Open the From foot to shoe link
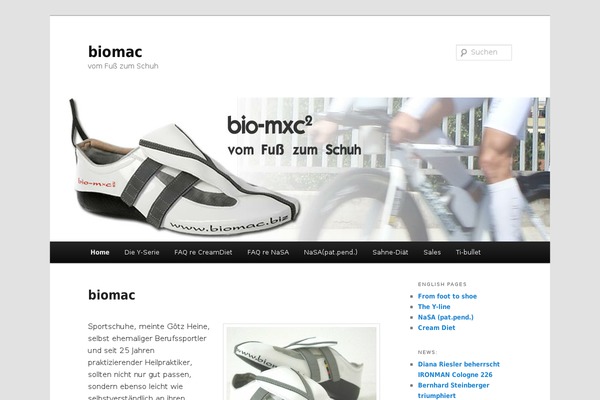 pyautogui.click(x=447, y=296)
